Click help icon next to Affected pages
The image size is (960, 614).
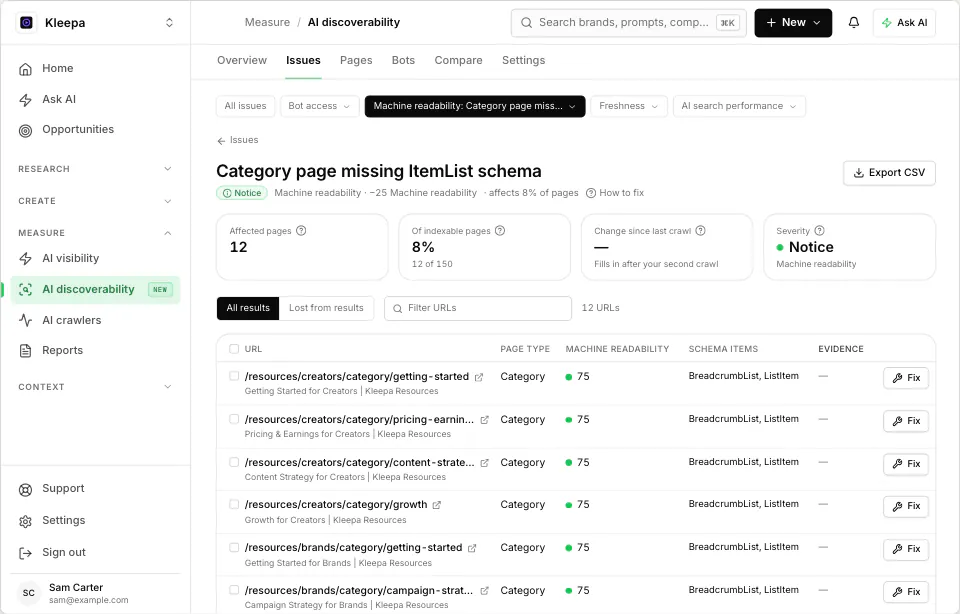(301, 231)
